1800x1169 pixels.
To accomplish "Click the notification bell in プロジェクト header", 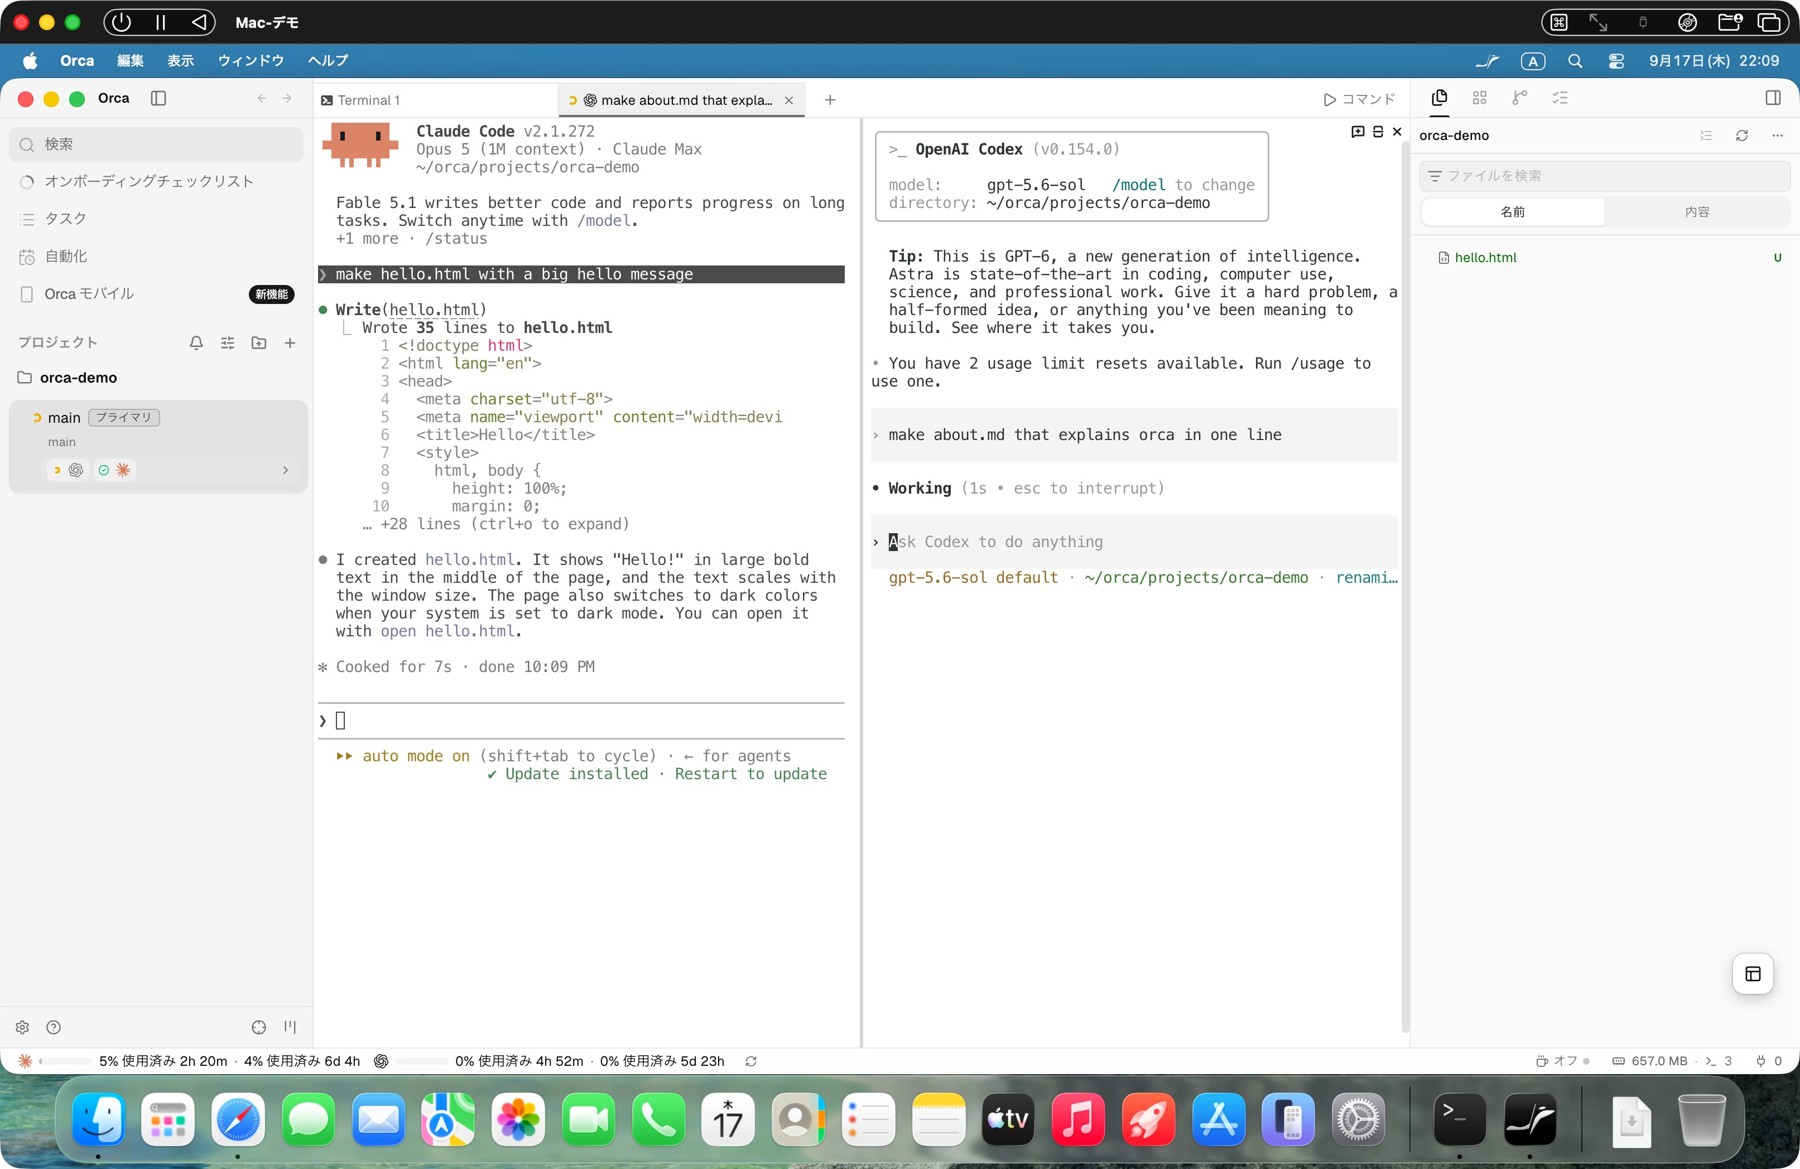I will tap(196, 342).
